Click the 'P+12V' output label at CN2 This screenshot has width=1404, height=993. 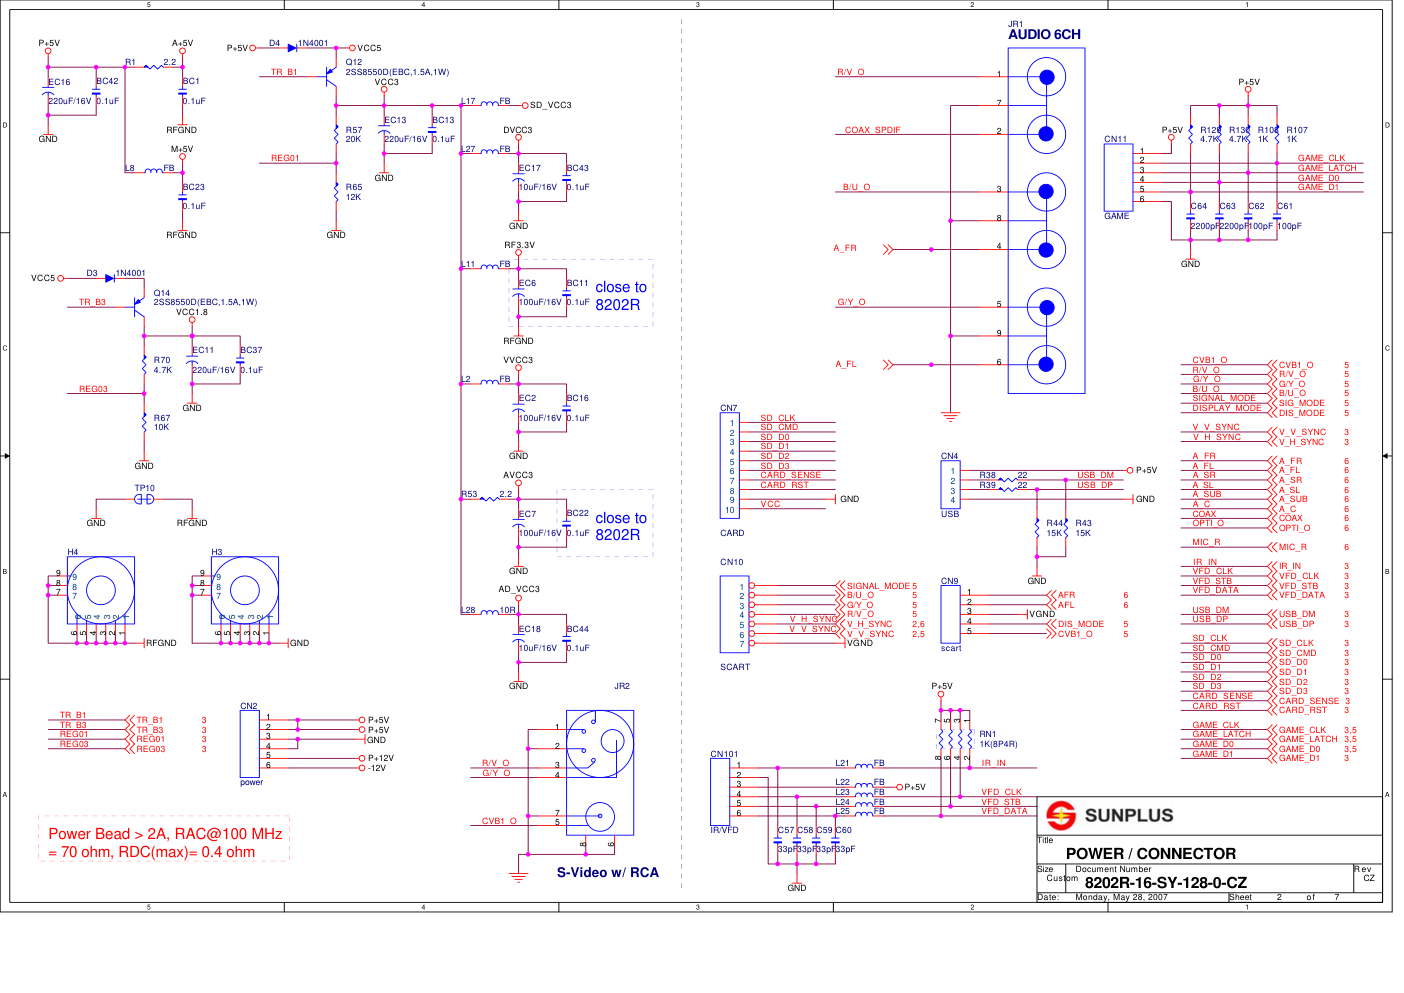pyautogui.click(x=381, y=758)
